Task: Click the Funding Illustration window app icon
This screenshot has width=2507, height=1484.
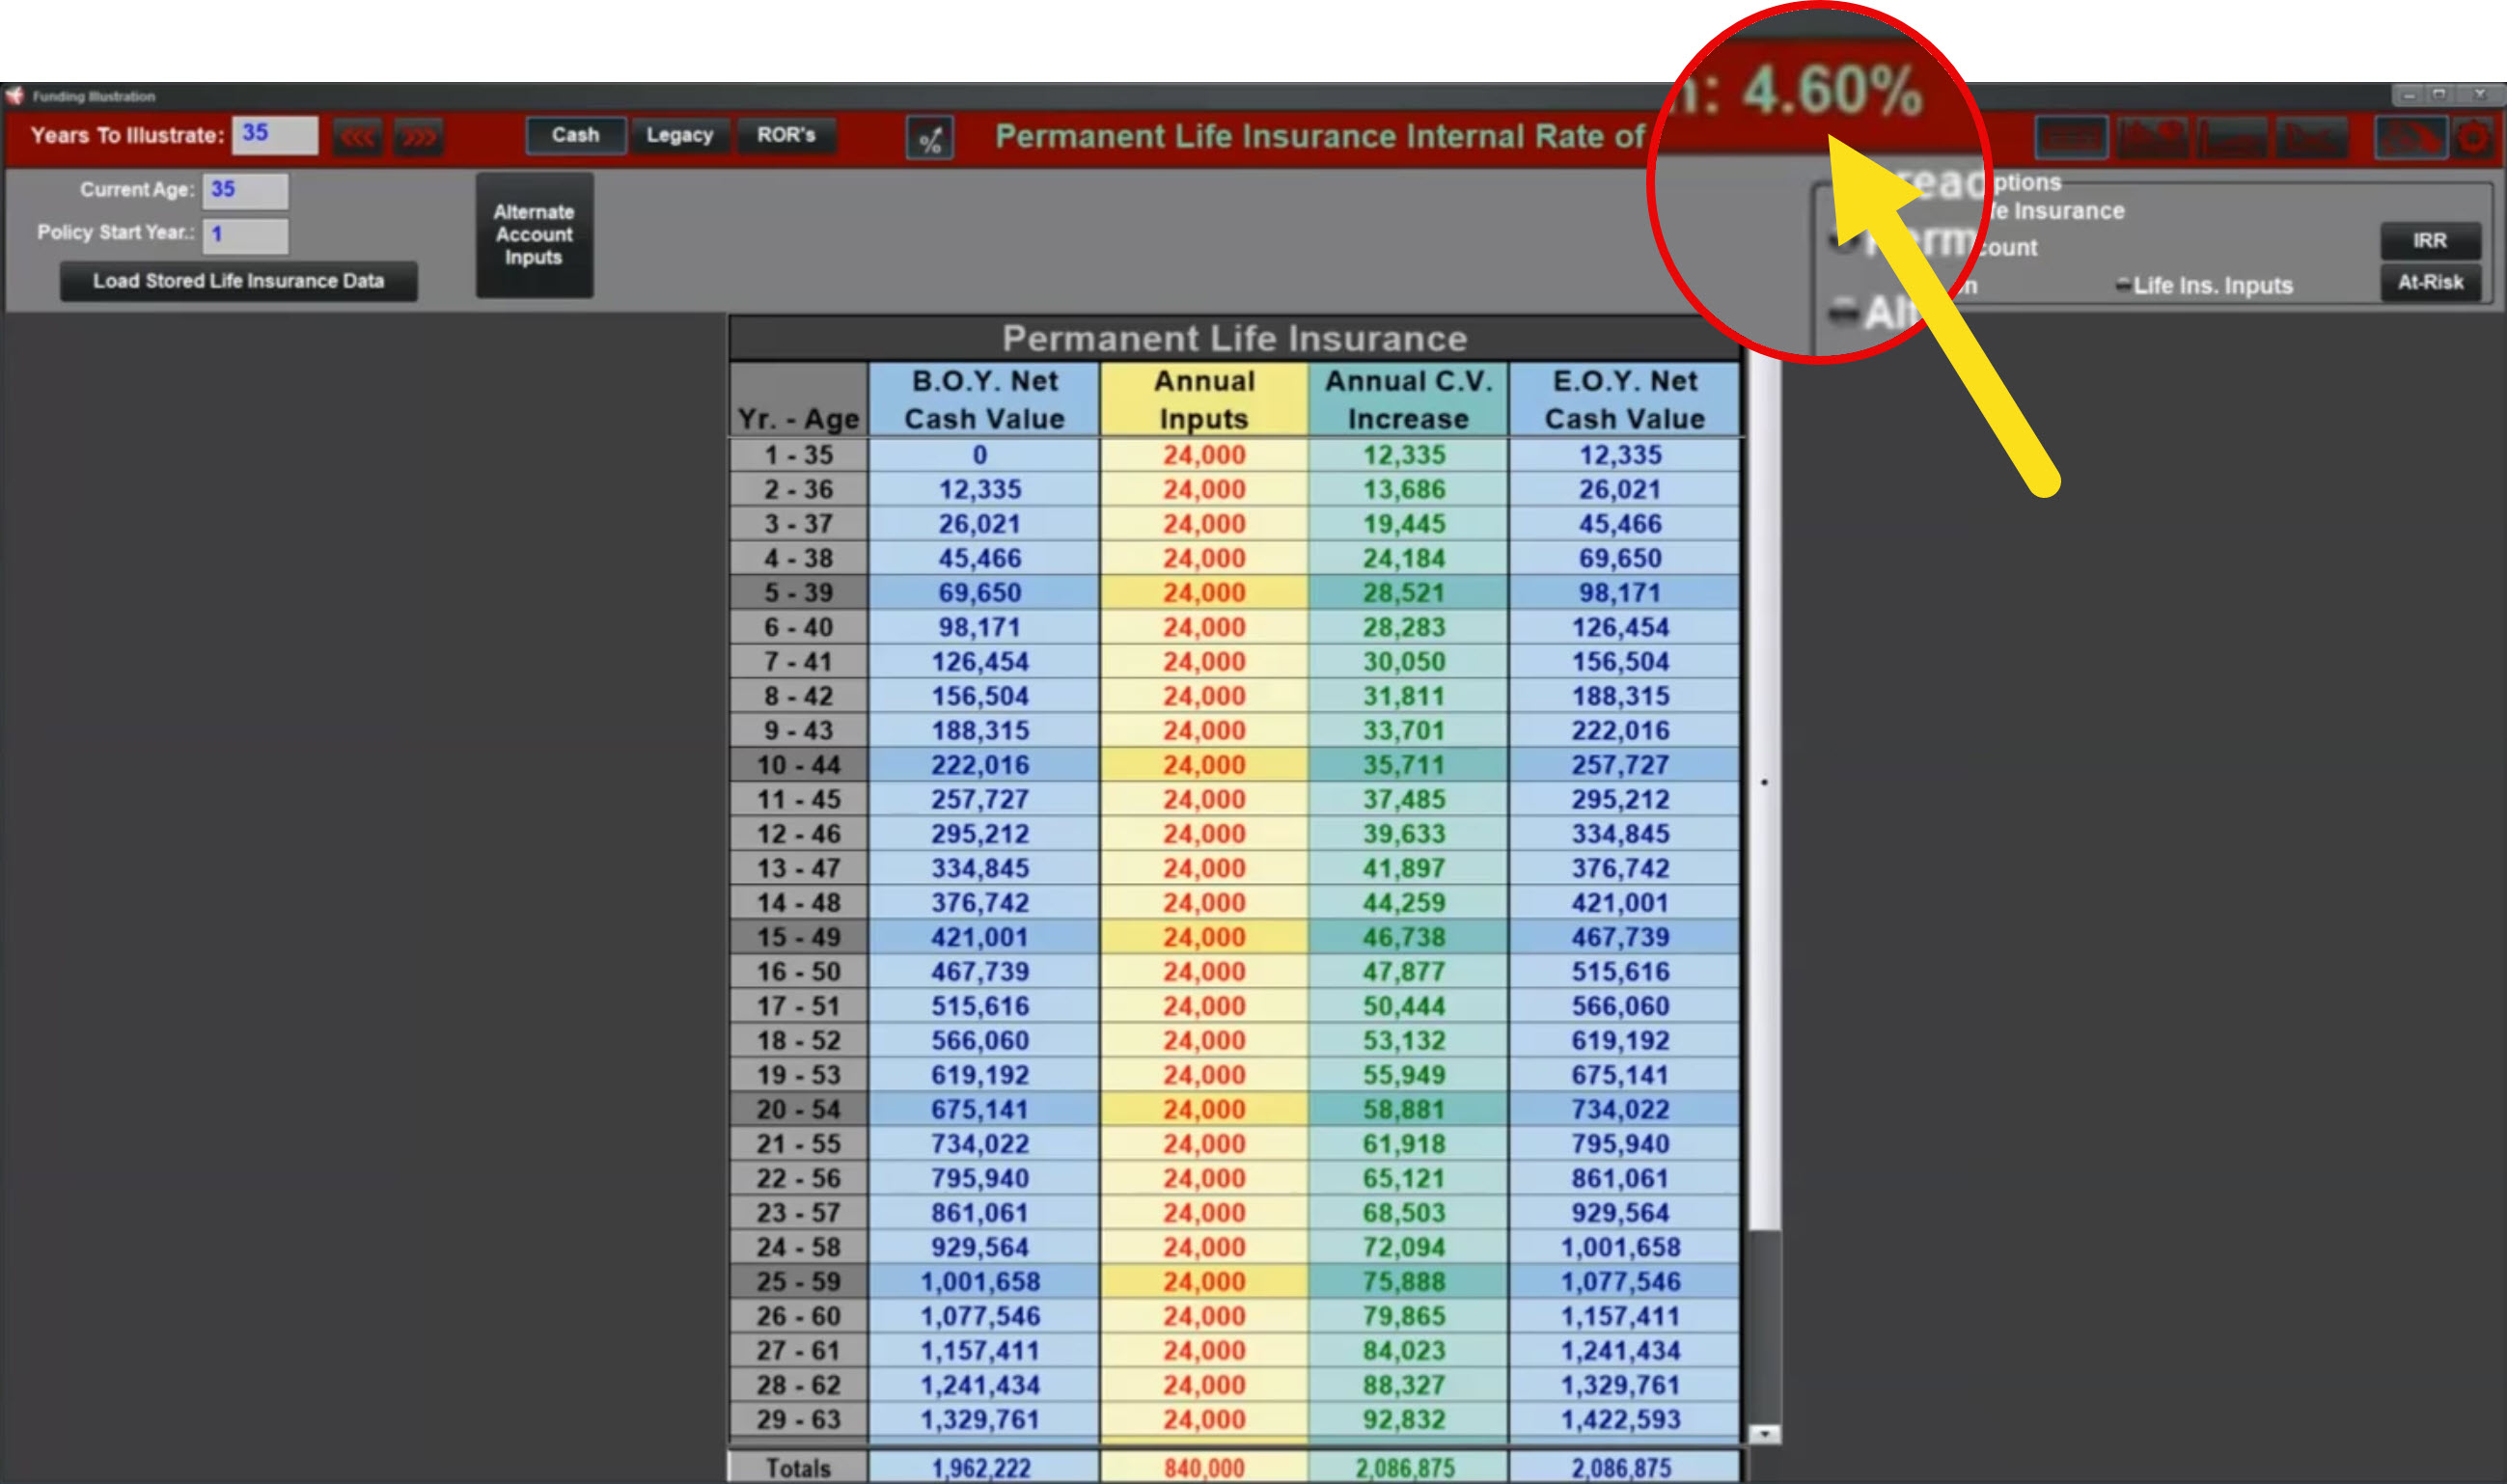Action: pyautogui.click(x=15, y=96)
